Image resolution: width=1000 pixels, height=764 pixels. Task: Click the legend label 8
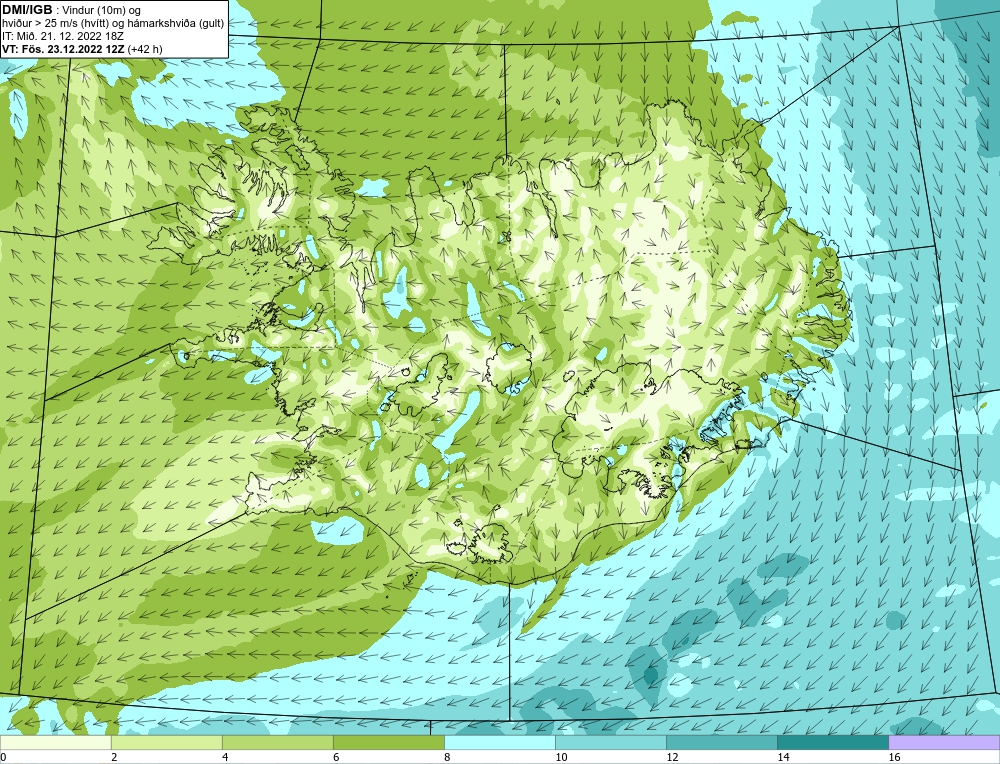click(447, 757)
